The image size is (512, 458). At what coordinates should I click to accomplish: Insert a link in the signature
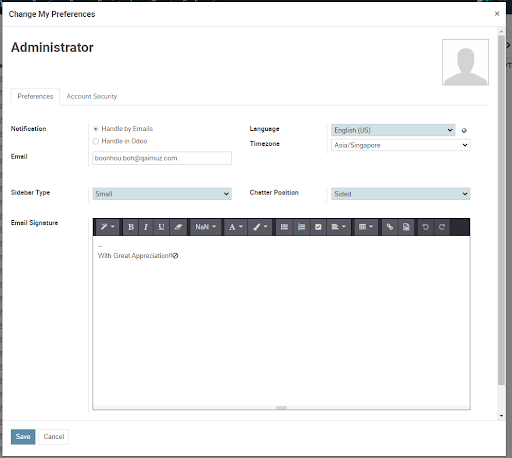[x=390, y=227]
